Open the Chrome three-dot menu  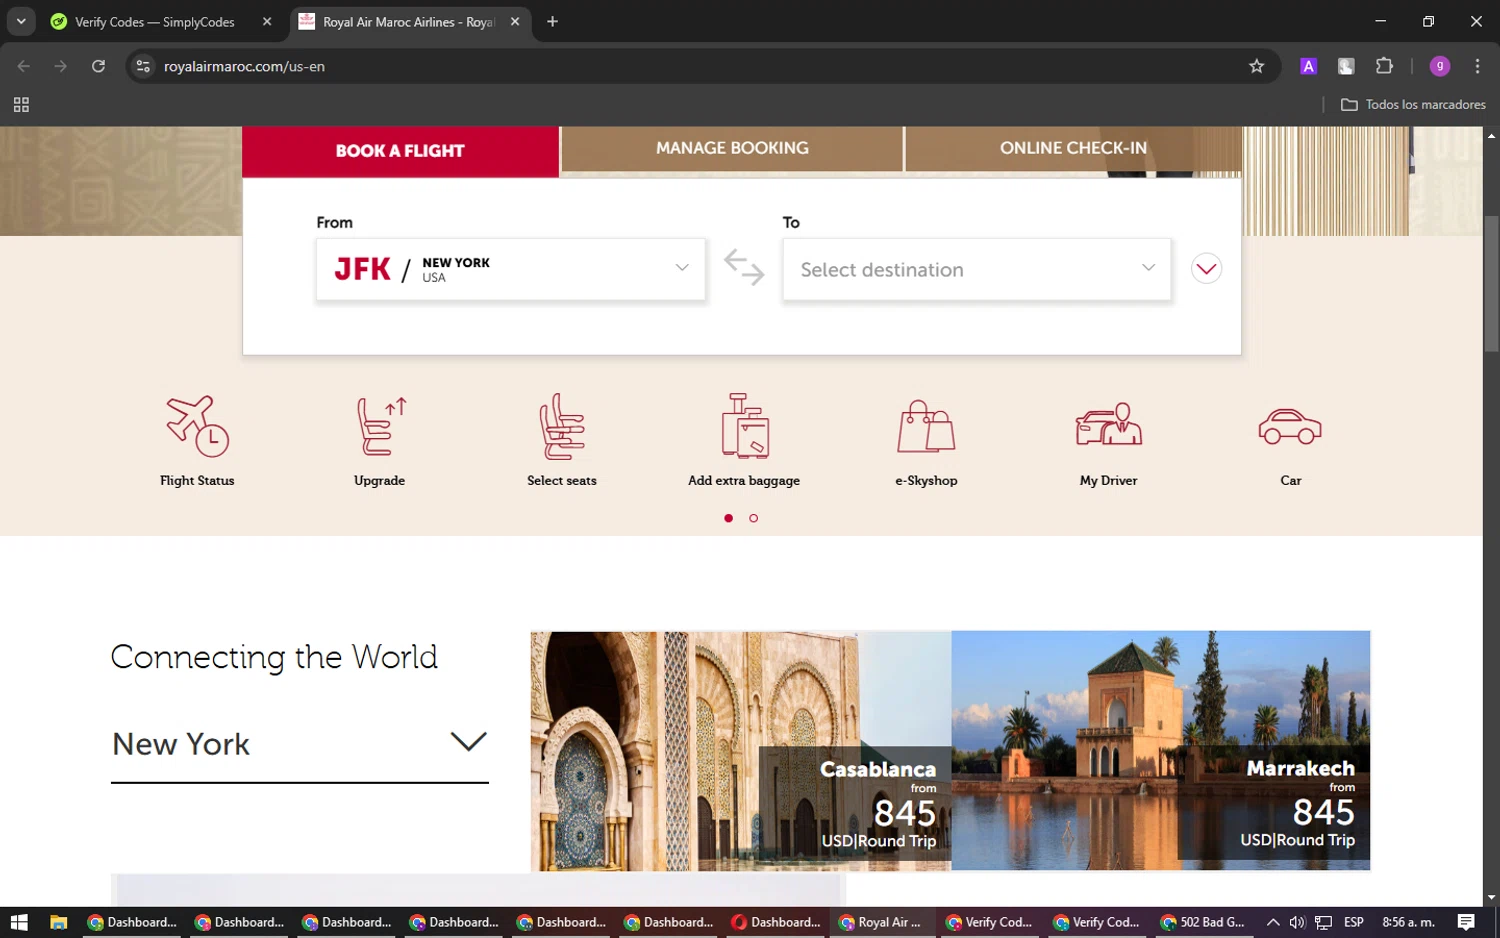(x=1477, y=66)
